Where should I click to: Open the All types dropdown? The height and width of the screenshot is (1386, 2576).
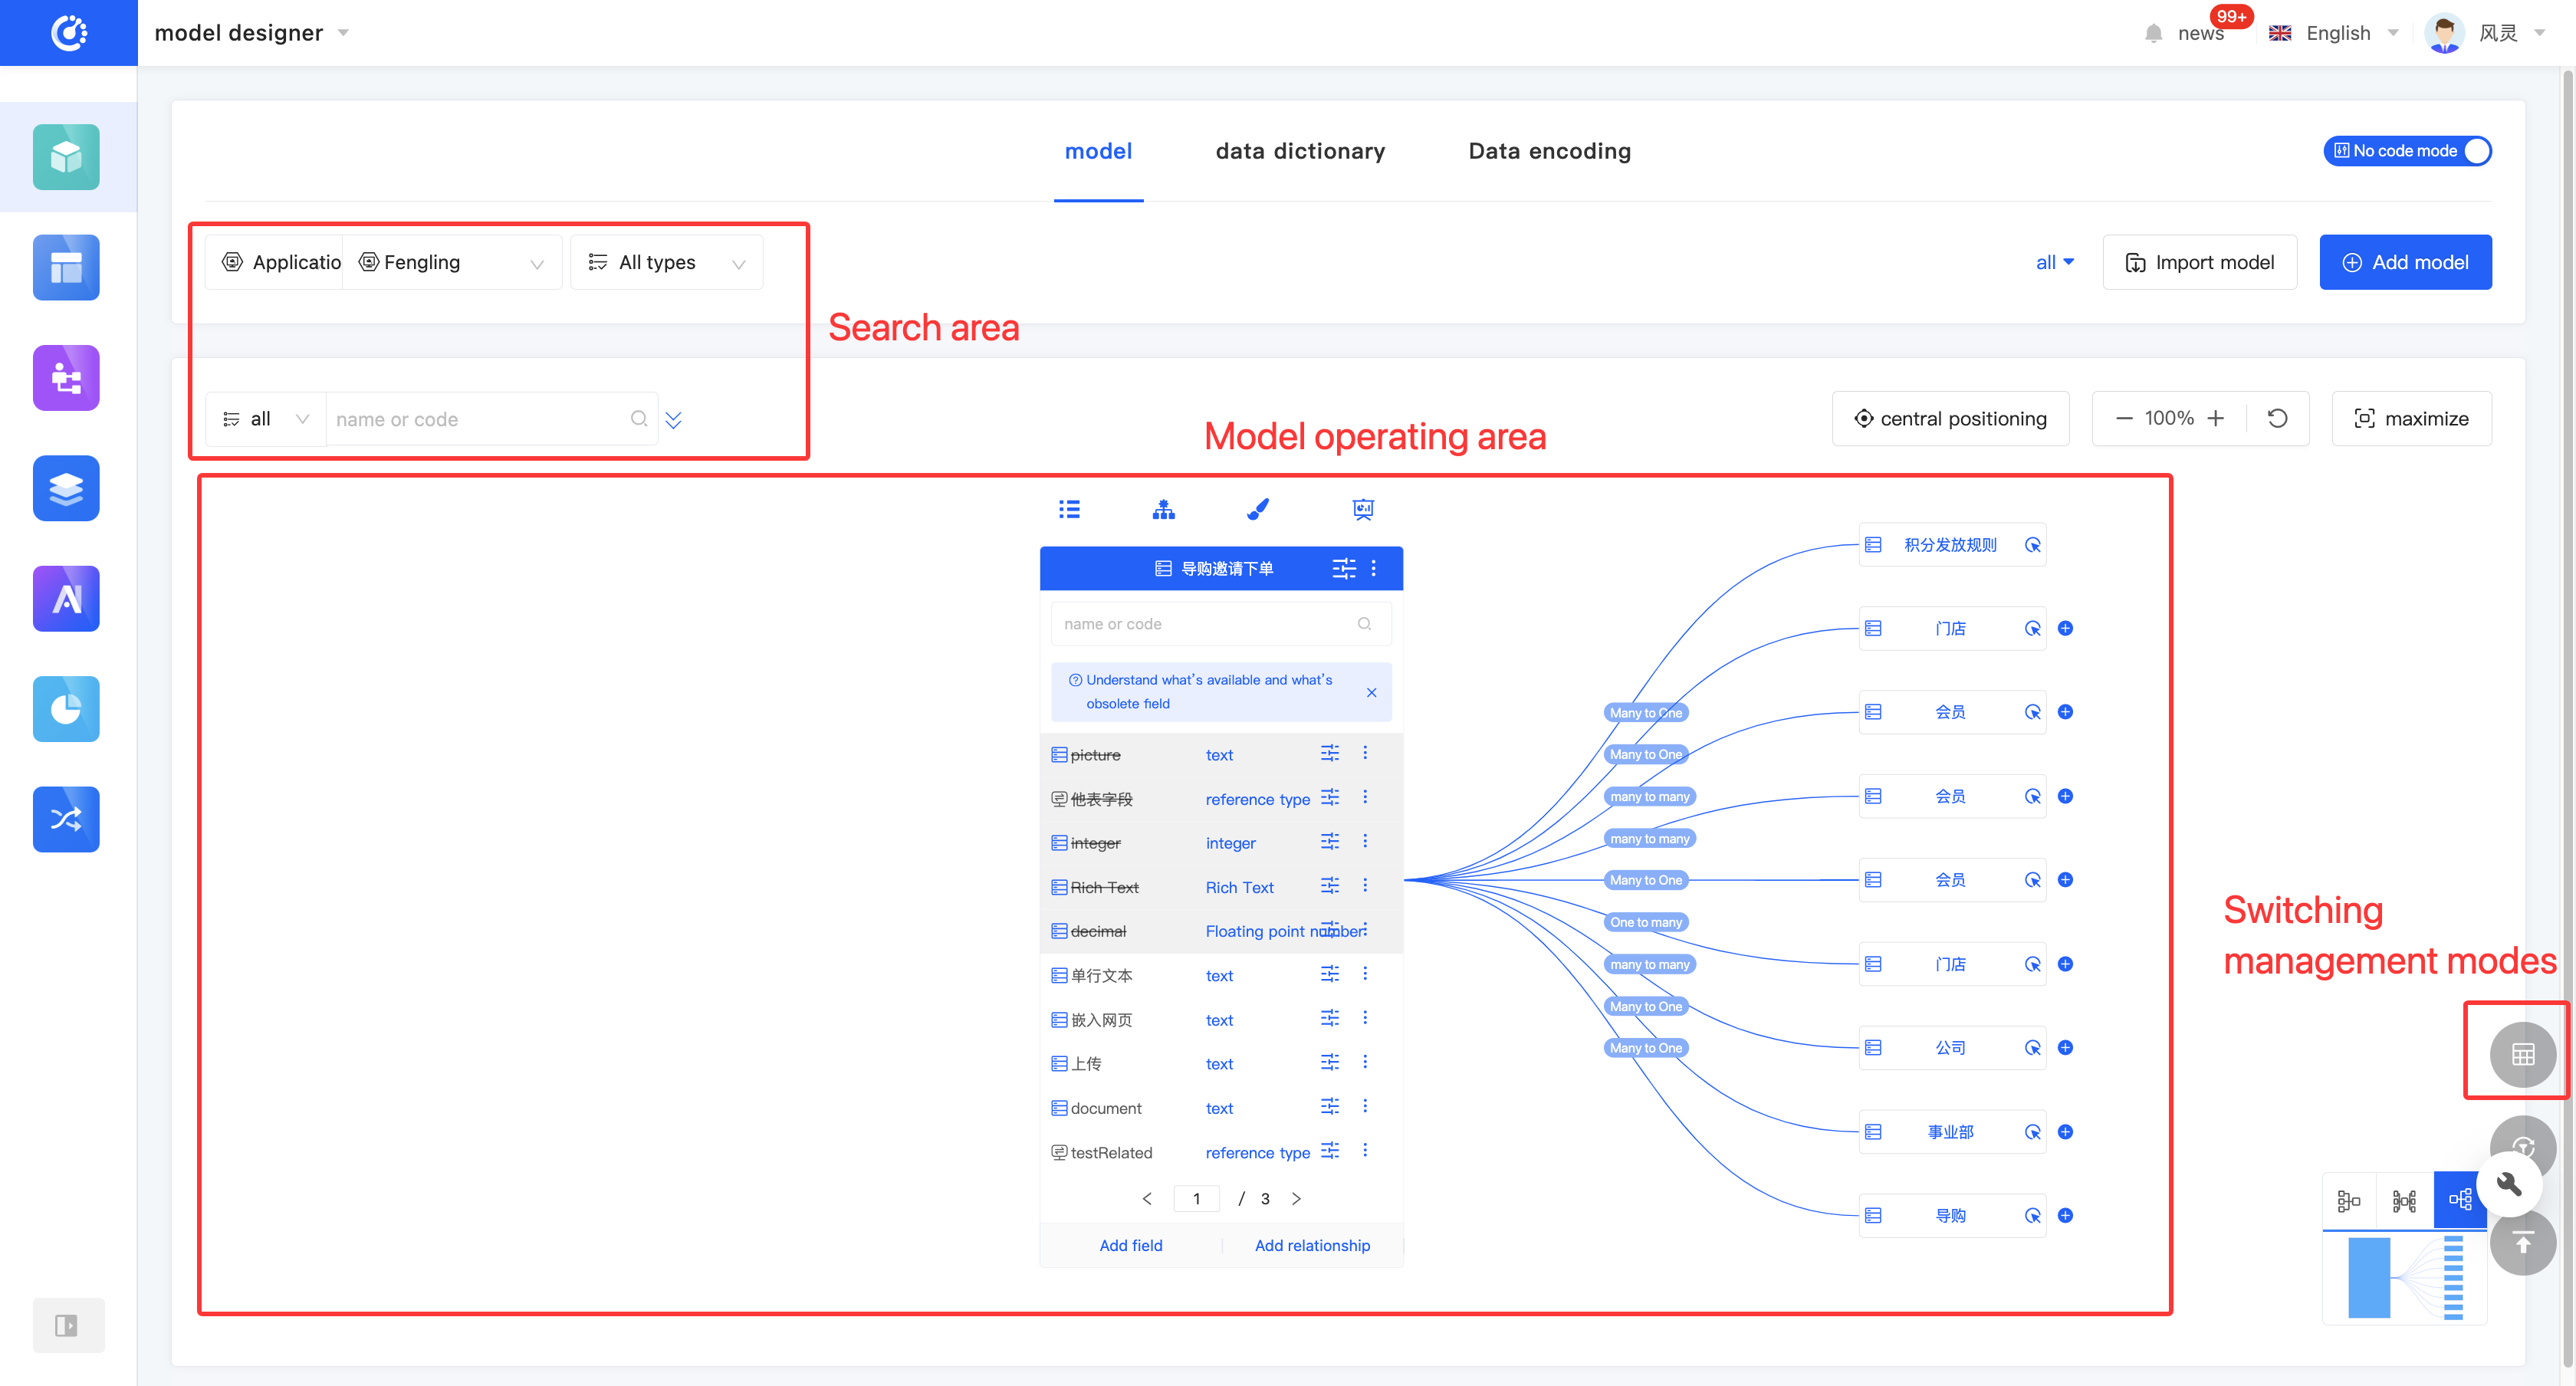click(667, 262)
